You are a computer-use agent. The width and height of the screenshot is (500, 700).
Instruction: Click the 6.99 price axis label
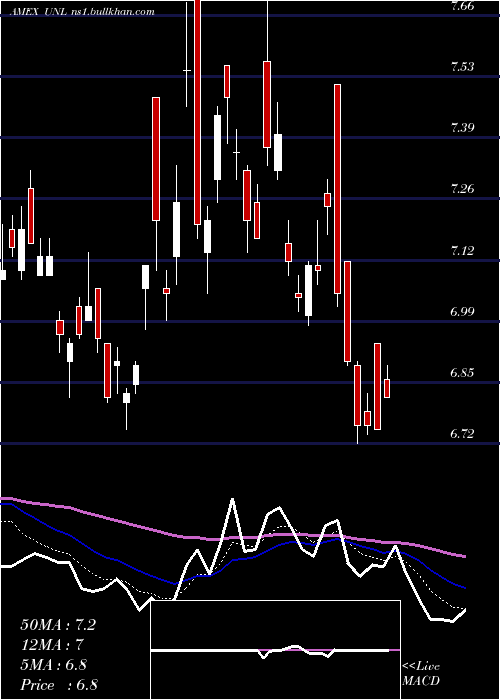click(x=462, y=312)
